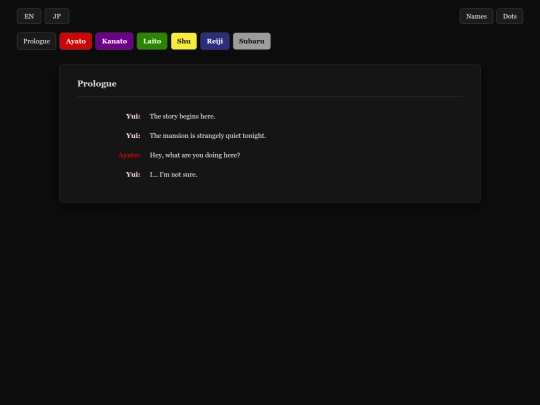540x405 pixels.
Task: Click "Yui:" beside the mansion line
Action: pos(133,136)
